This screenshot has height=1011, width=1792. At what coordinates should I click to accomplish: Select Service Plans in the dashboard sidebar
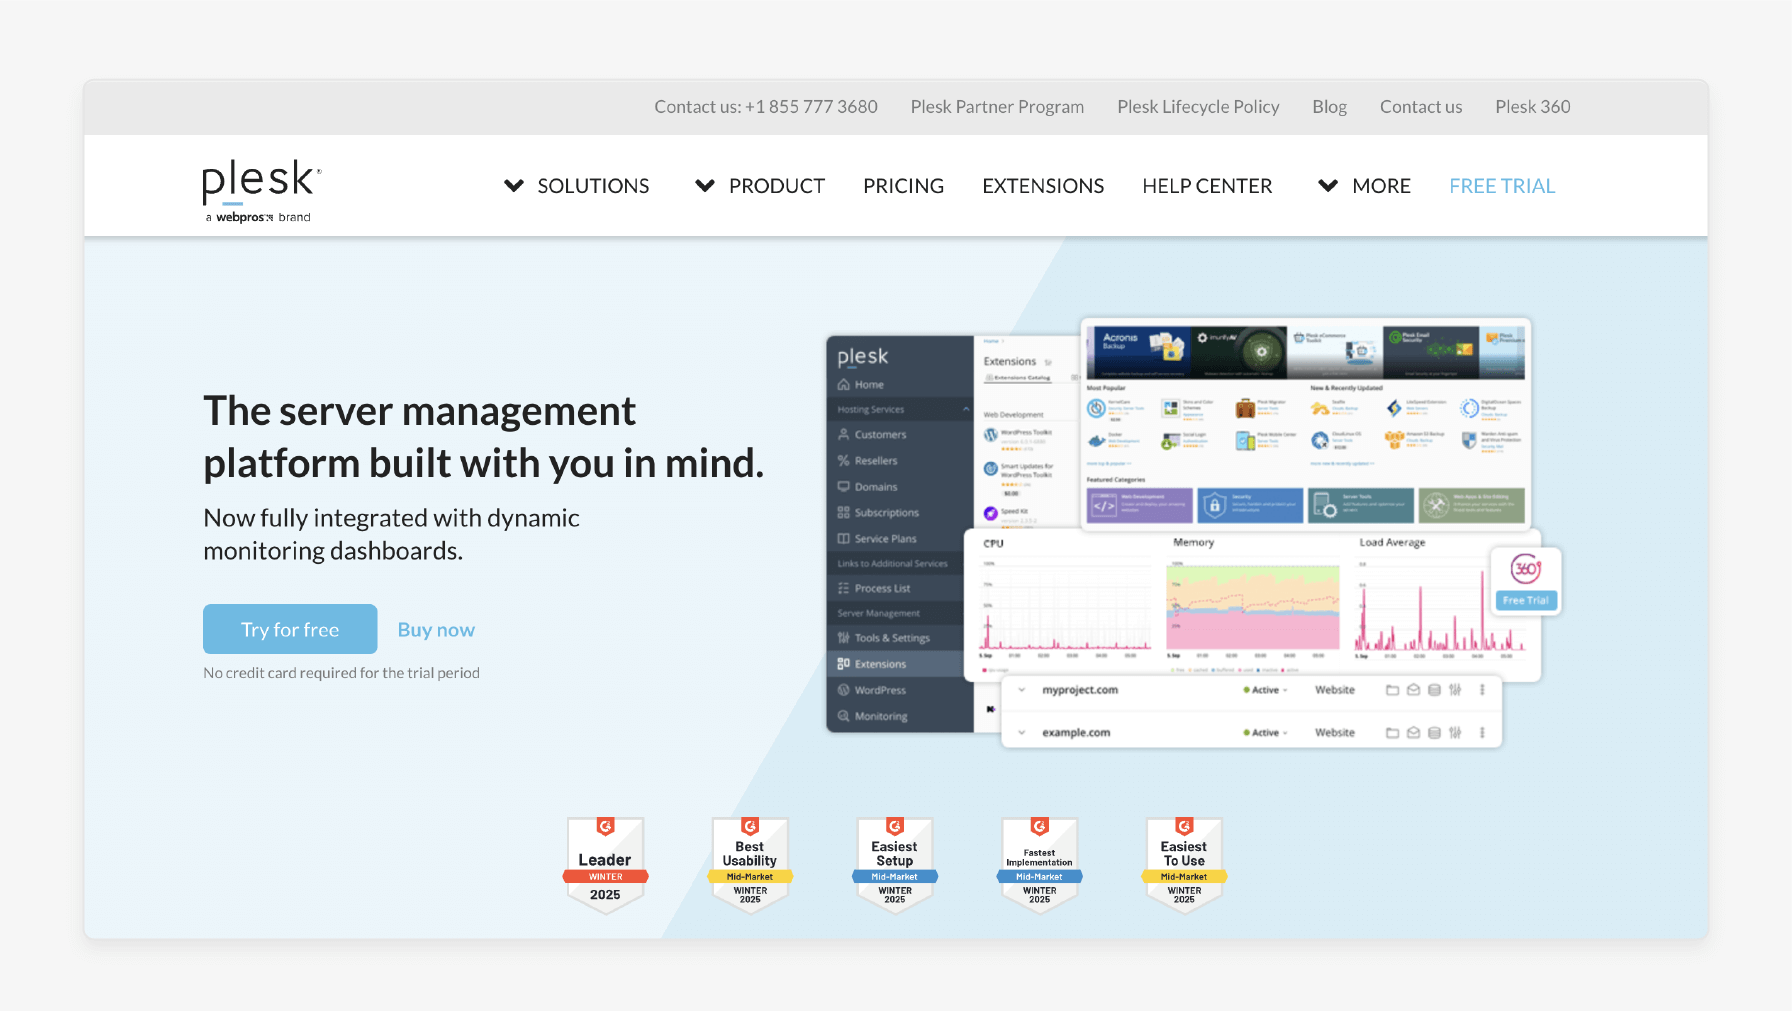pyautogui.click(x=877, y=539)
